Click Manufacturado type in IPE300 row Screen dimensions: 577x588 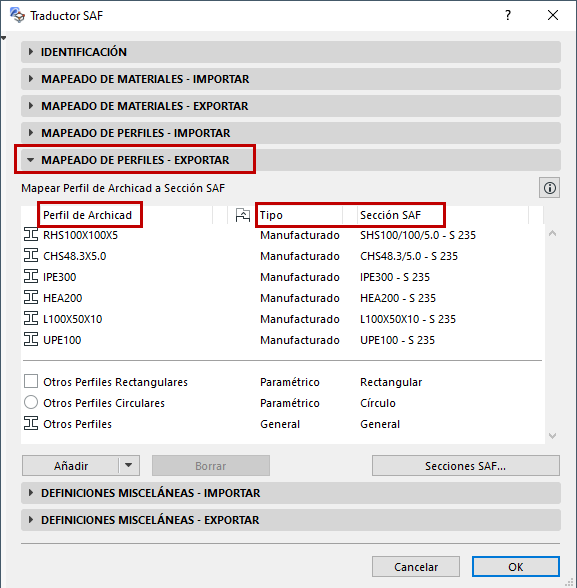coord(300,277)
